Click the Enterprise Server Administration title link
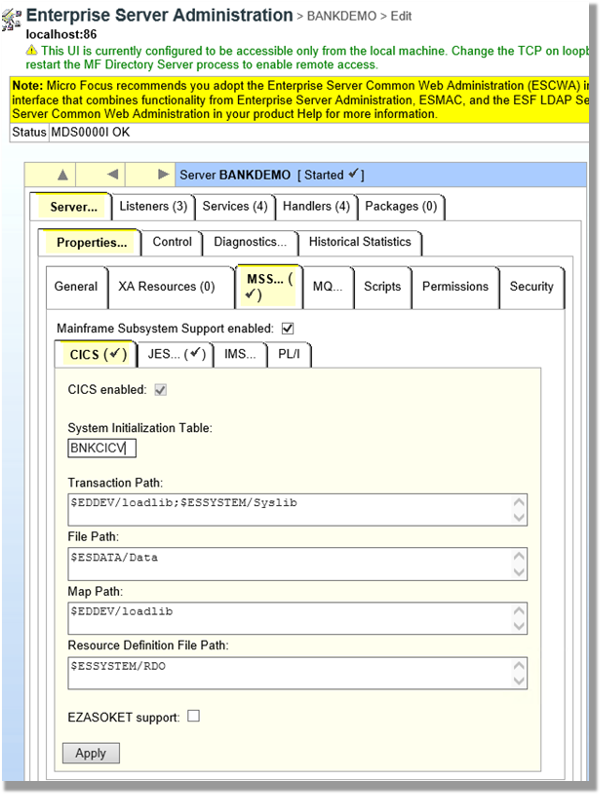 click(159, 16)
